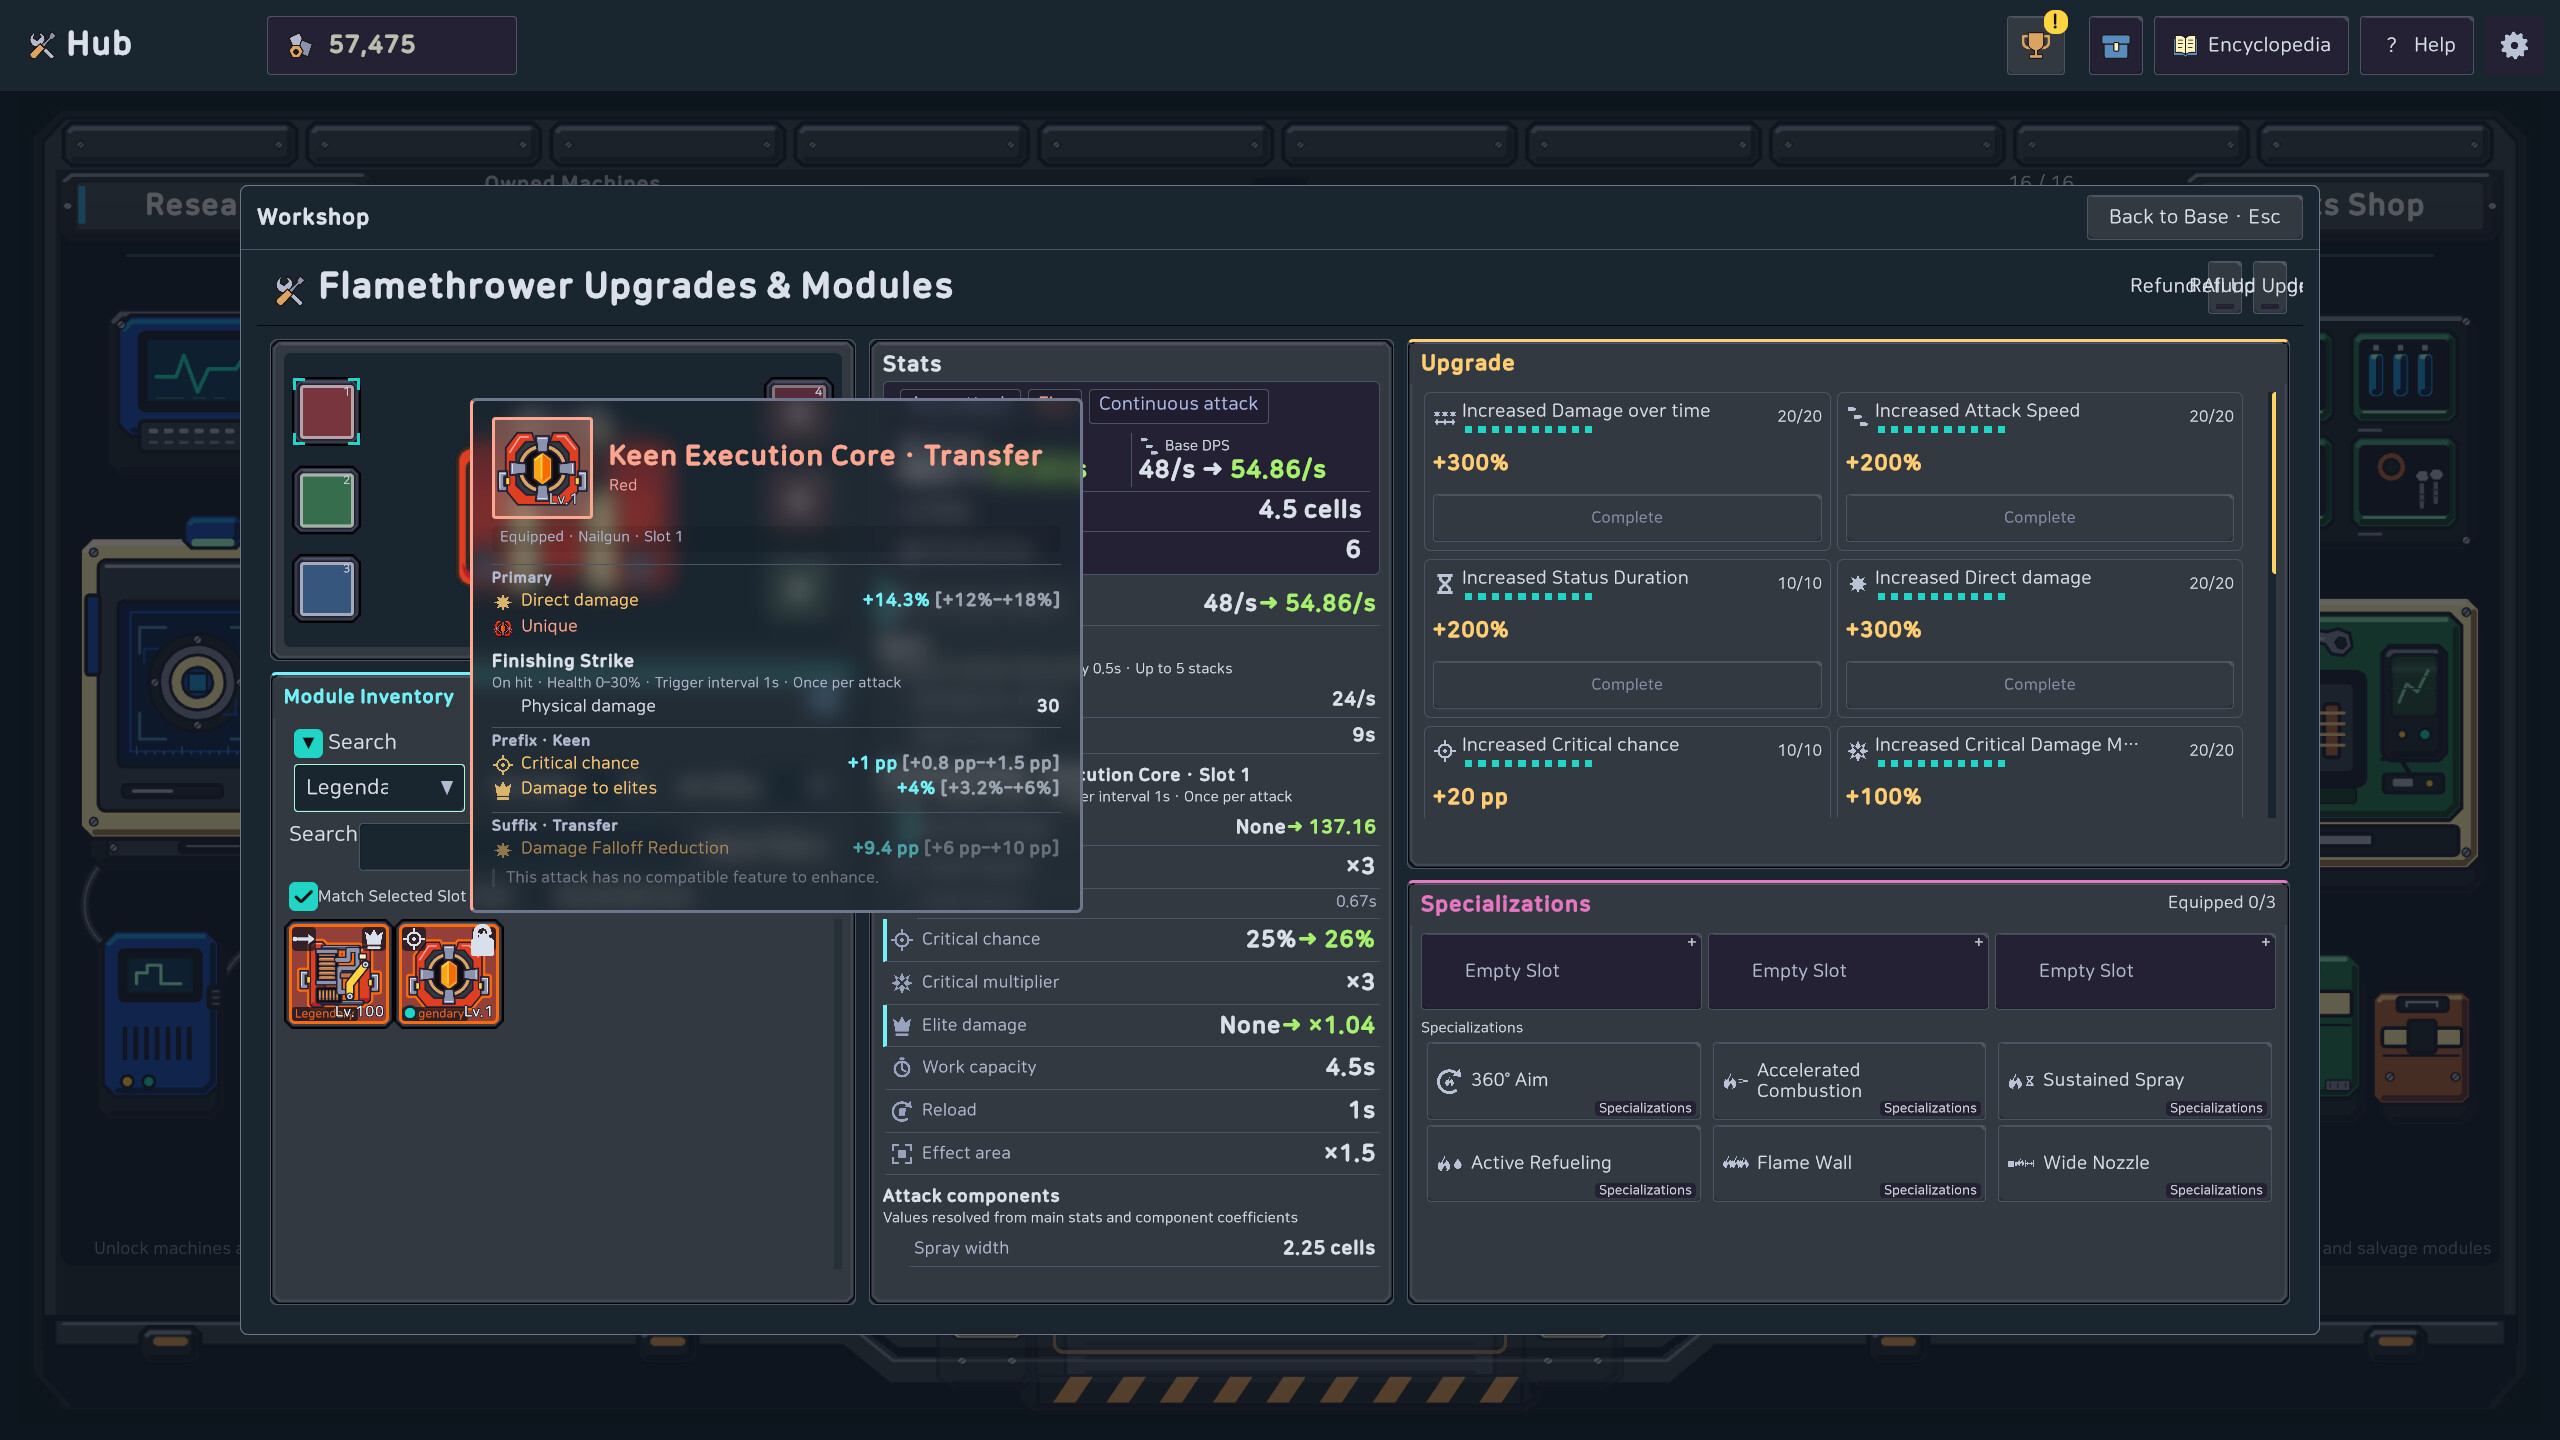
Task: Pick the Legendary Lv.1 execution core module
Action: (449, 974)
